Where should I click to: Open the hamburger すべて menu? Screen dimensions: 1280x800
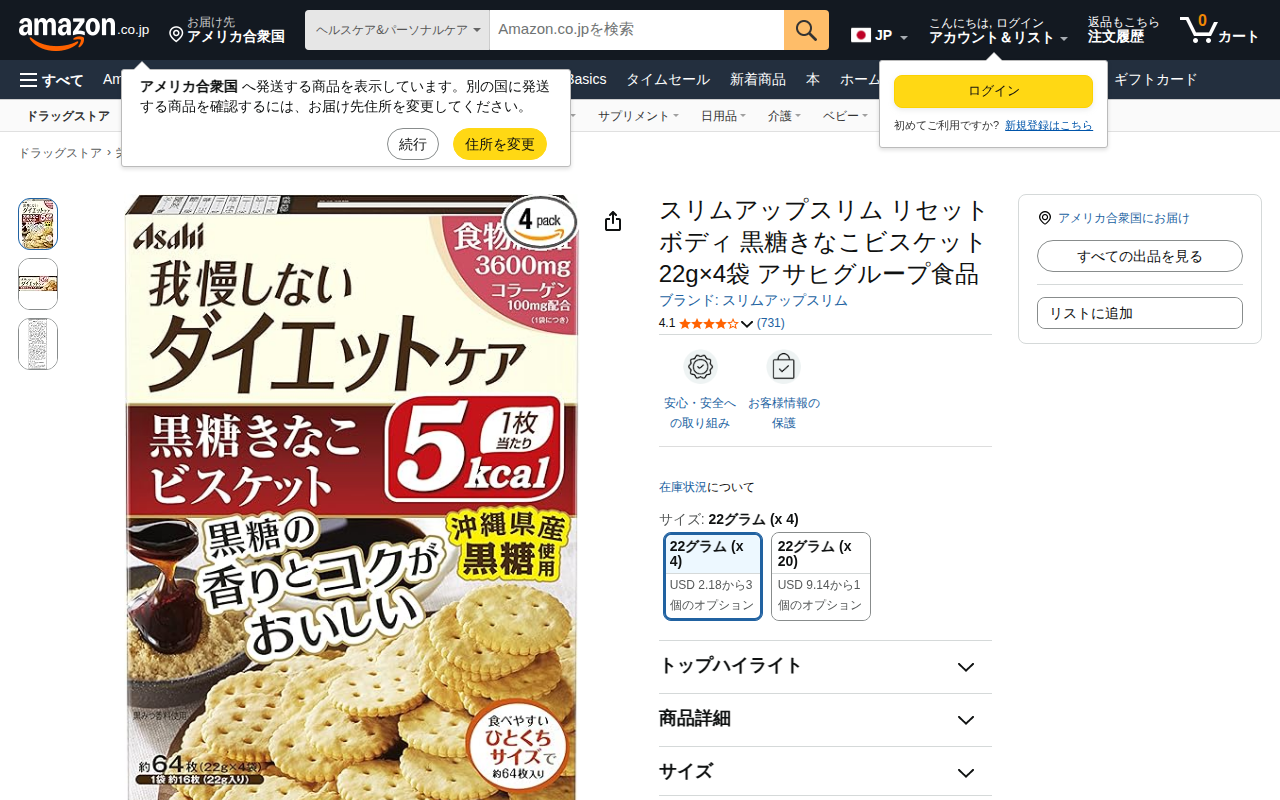click(x=51, y=80)
